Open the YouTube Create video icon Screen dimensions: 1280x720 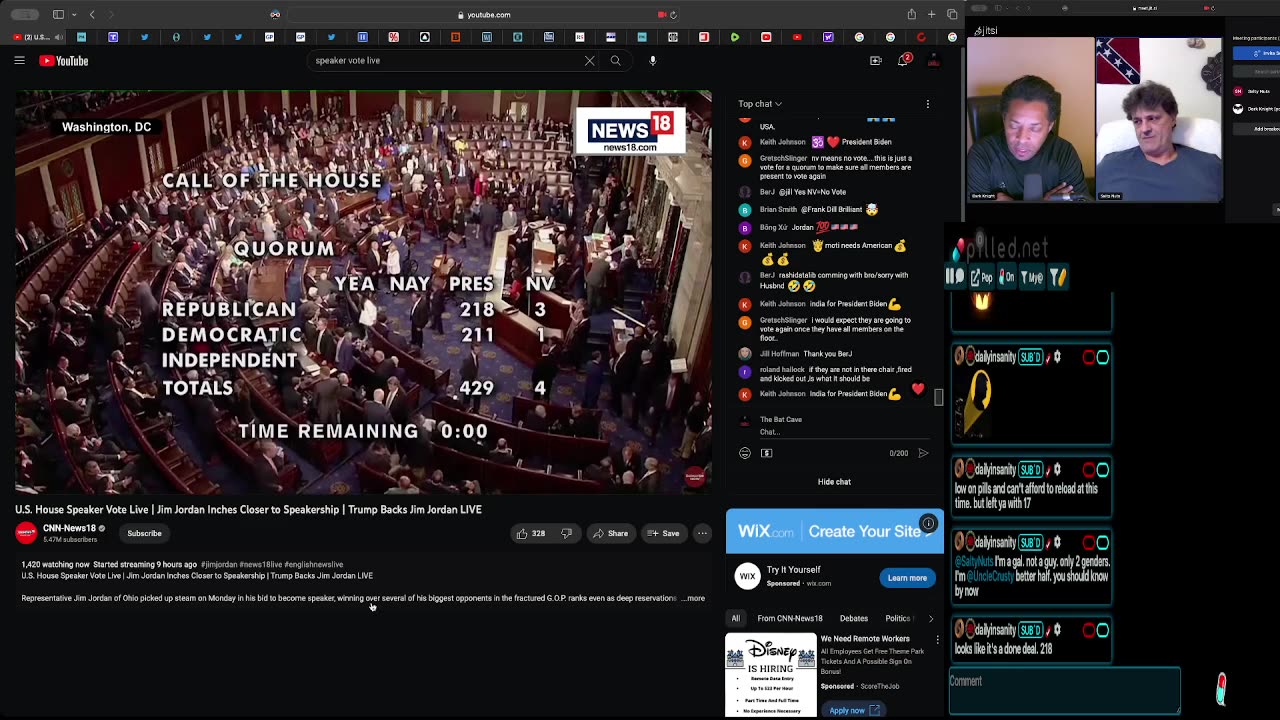876,61
